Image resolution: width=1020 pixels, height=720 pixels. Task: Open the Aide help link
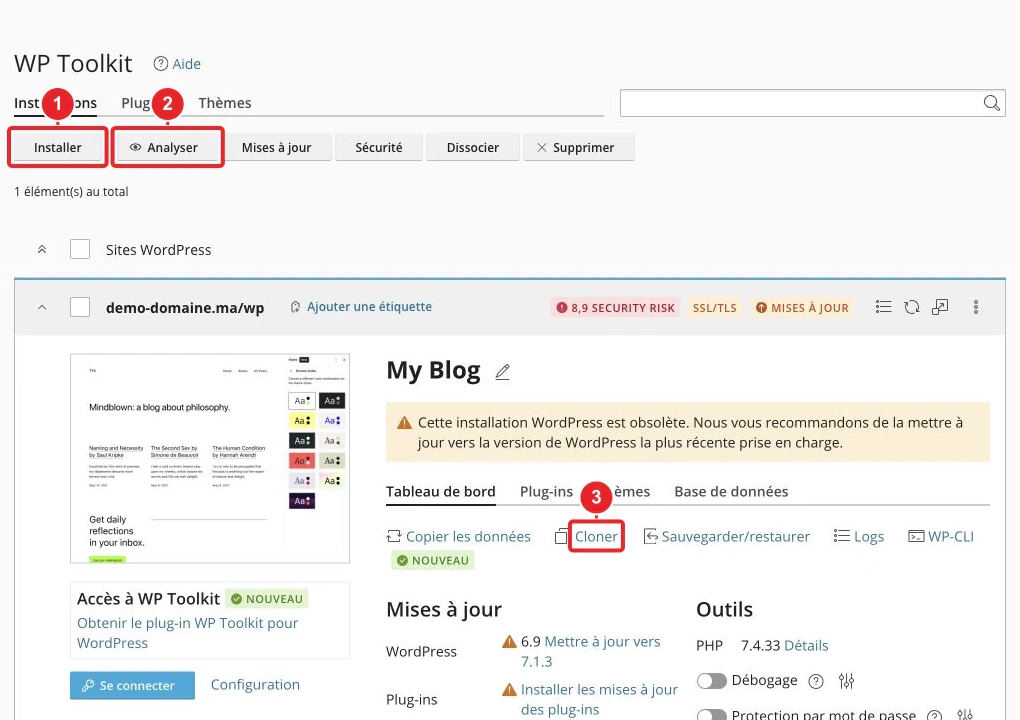click(186, 64)
